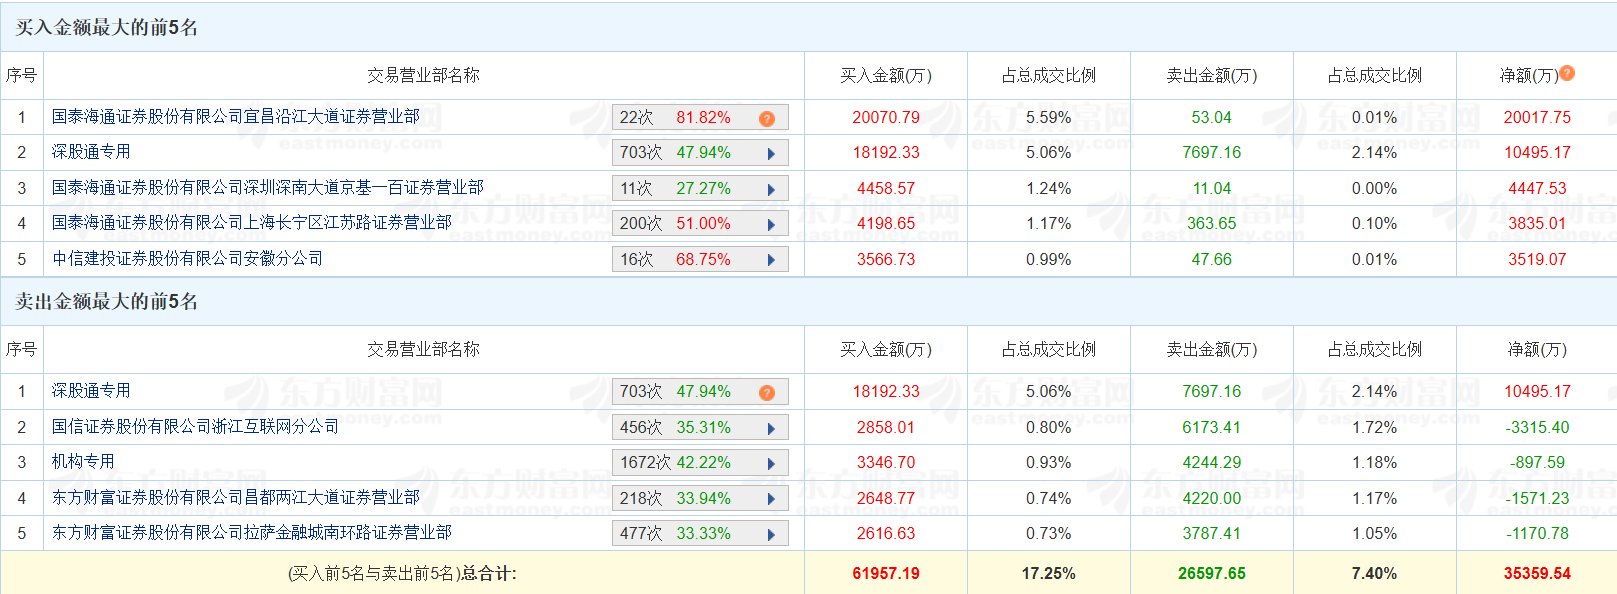Click blue arrow beside 35.31% rate
1617x594 pixels.
click(x=771, y=428)
